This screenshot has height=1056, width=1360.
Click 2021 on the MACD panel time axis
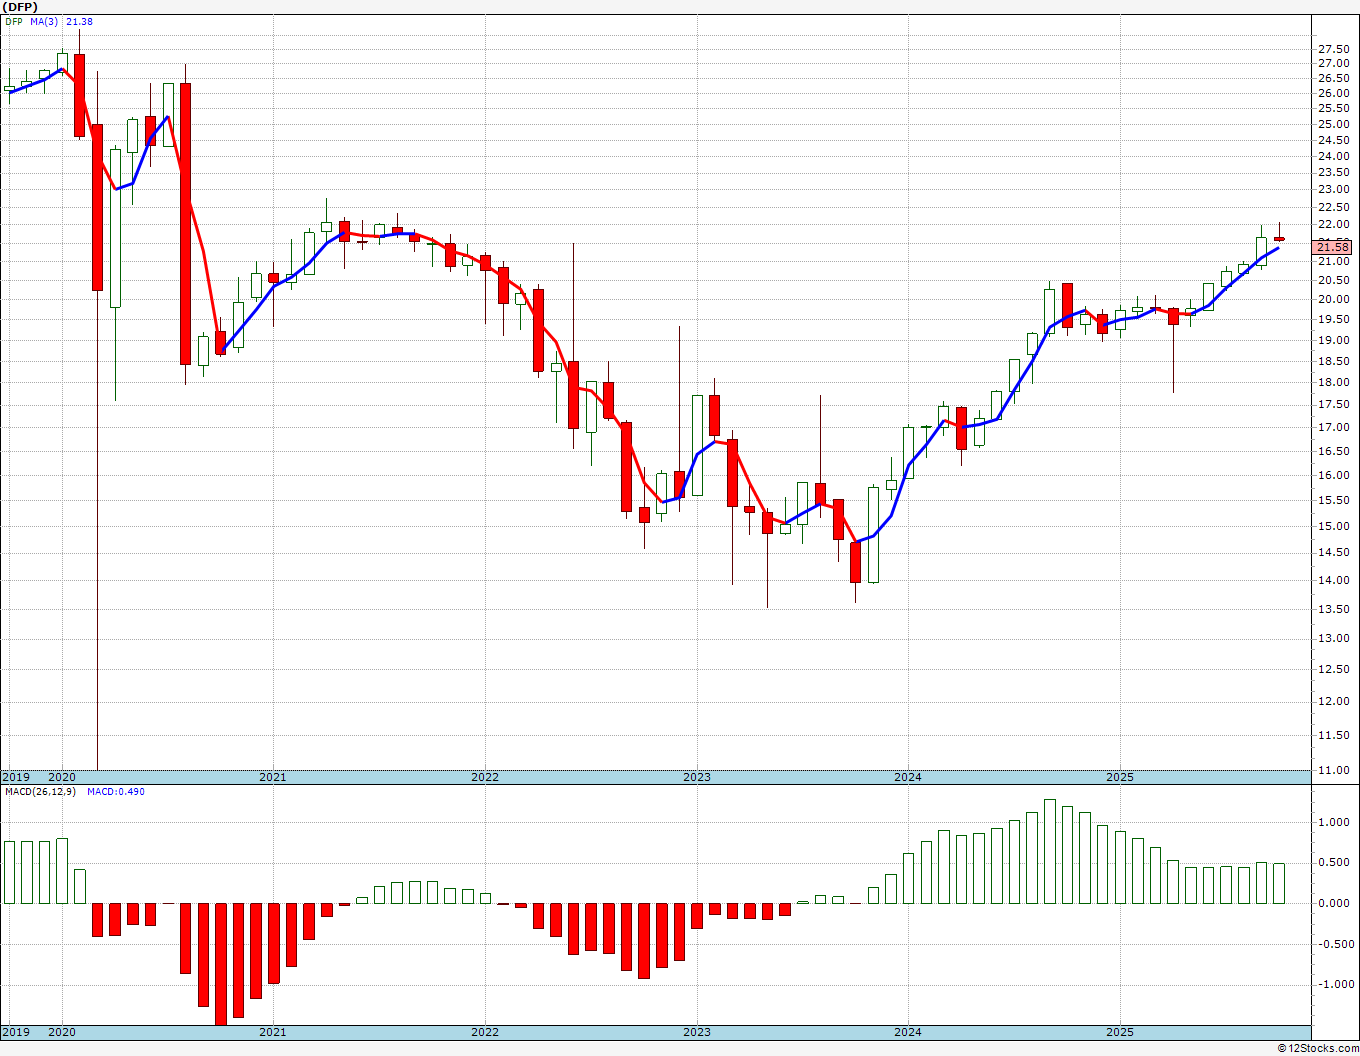pos(273,1032)
